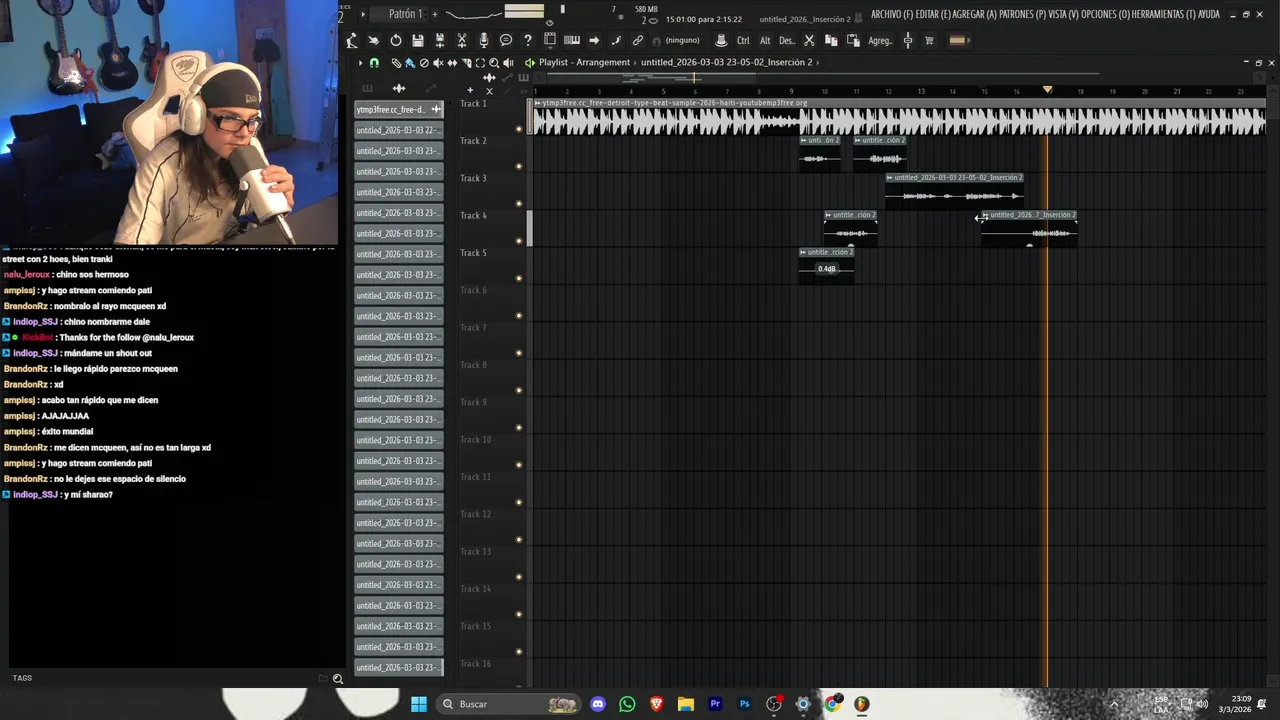Open the (ninguno) dropdown in toolbar
The image size is (1280, 720).
click(682, 40)
